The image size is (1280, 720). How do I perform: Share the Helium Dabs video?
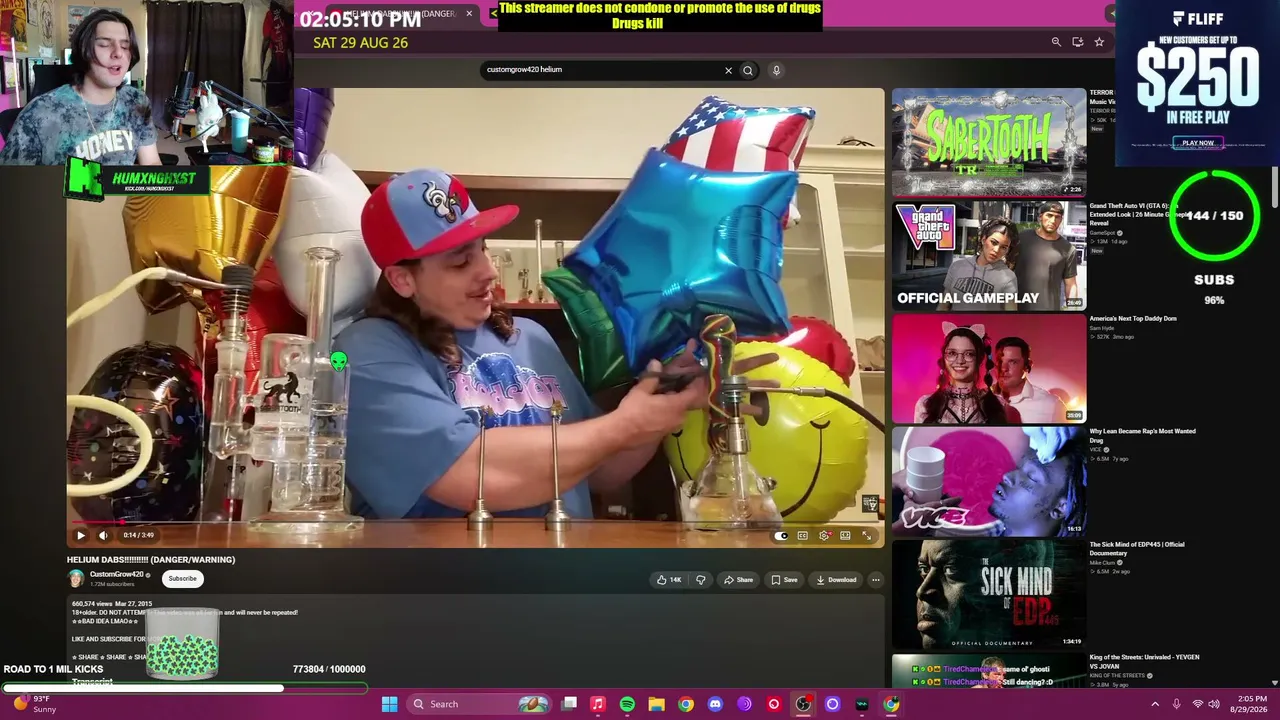pyautogui.click(x=738, y=580)
